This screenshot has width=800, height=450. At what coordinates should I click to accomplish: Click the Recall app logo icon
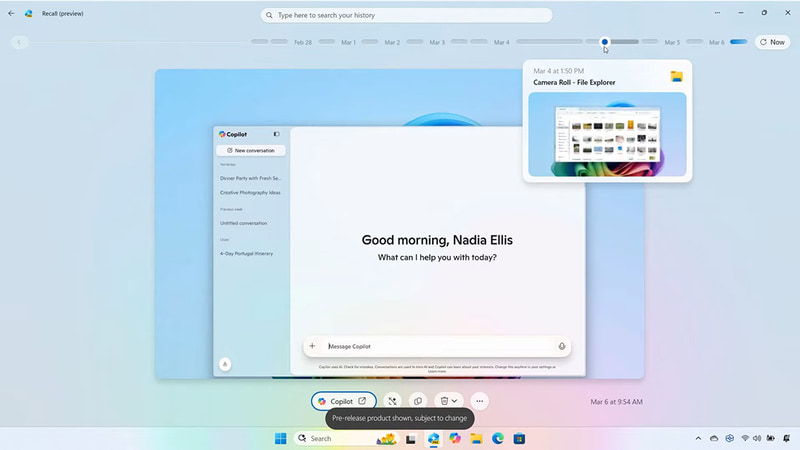[29, 14]
